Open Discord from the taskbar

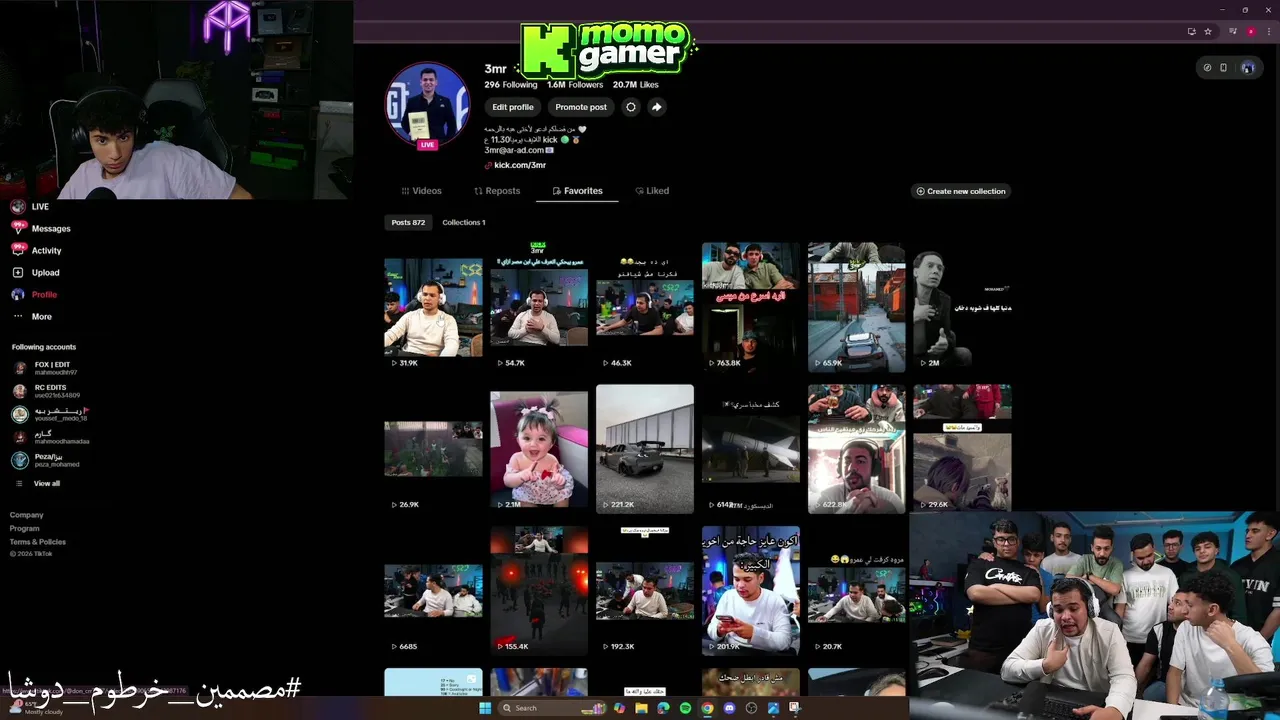point(729,708)
